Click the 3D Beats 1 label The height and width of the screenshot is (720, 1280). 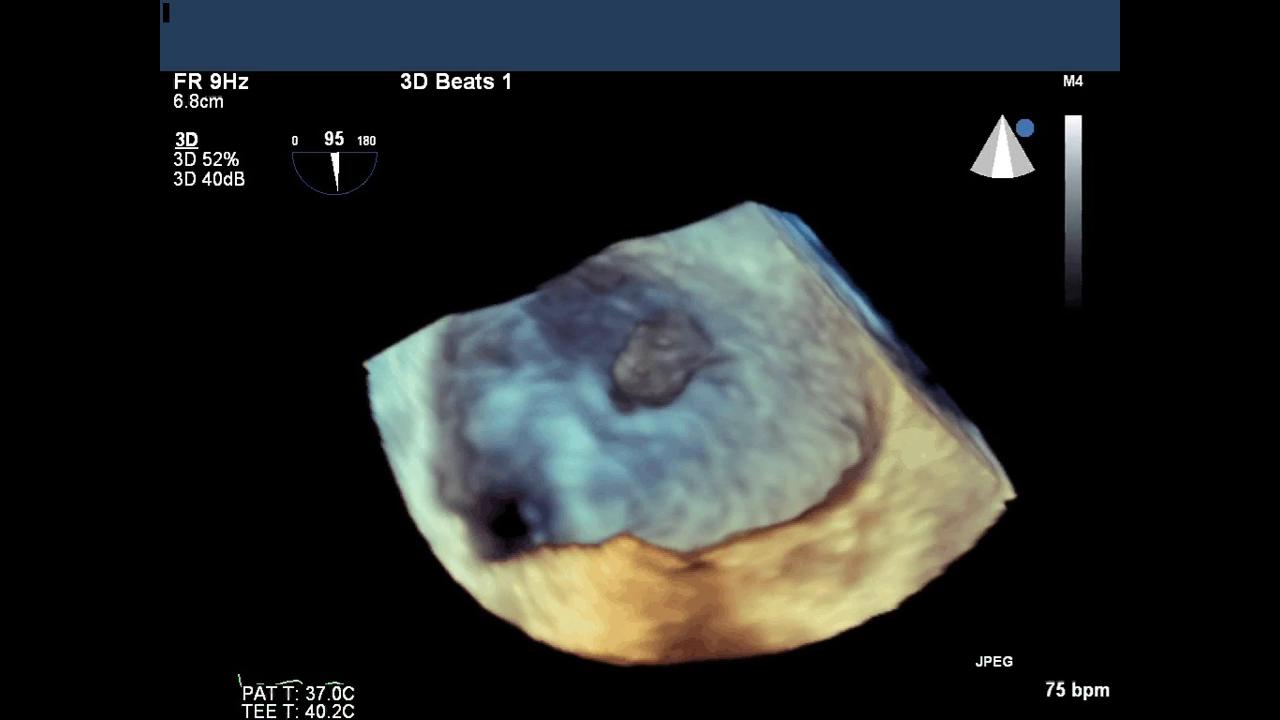[456, 82]
